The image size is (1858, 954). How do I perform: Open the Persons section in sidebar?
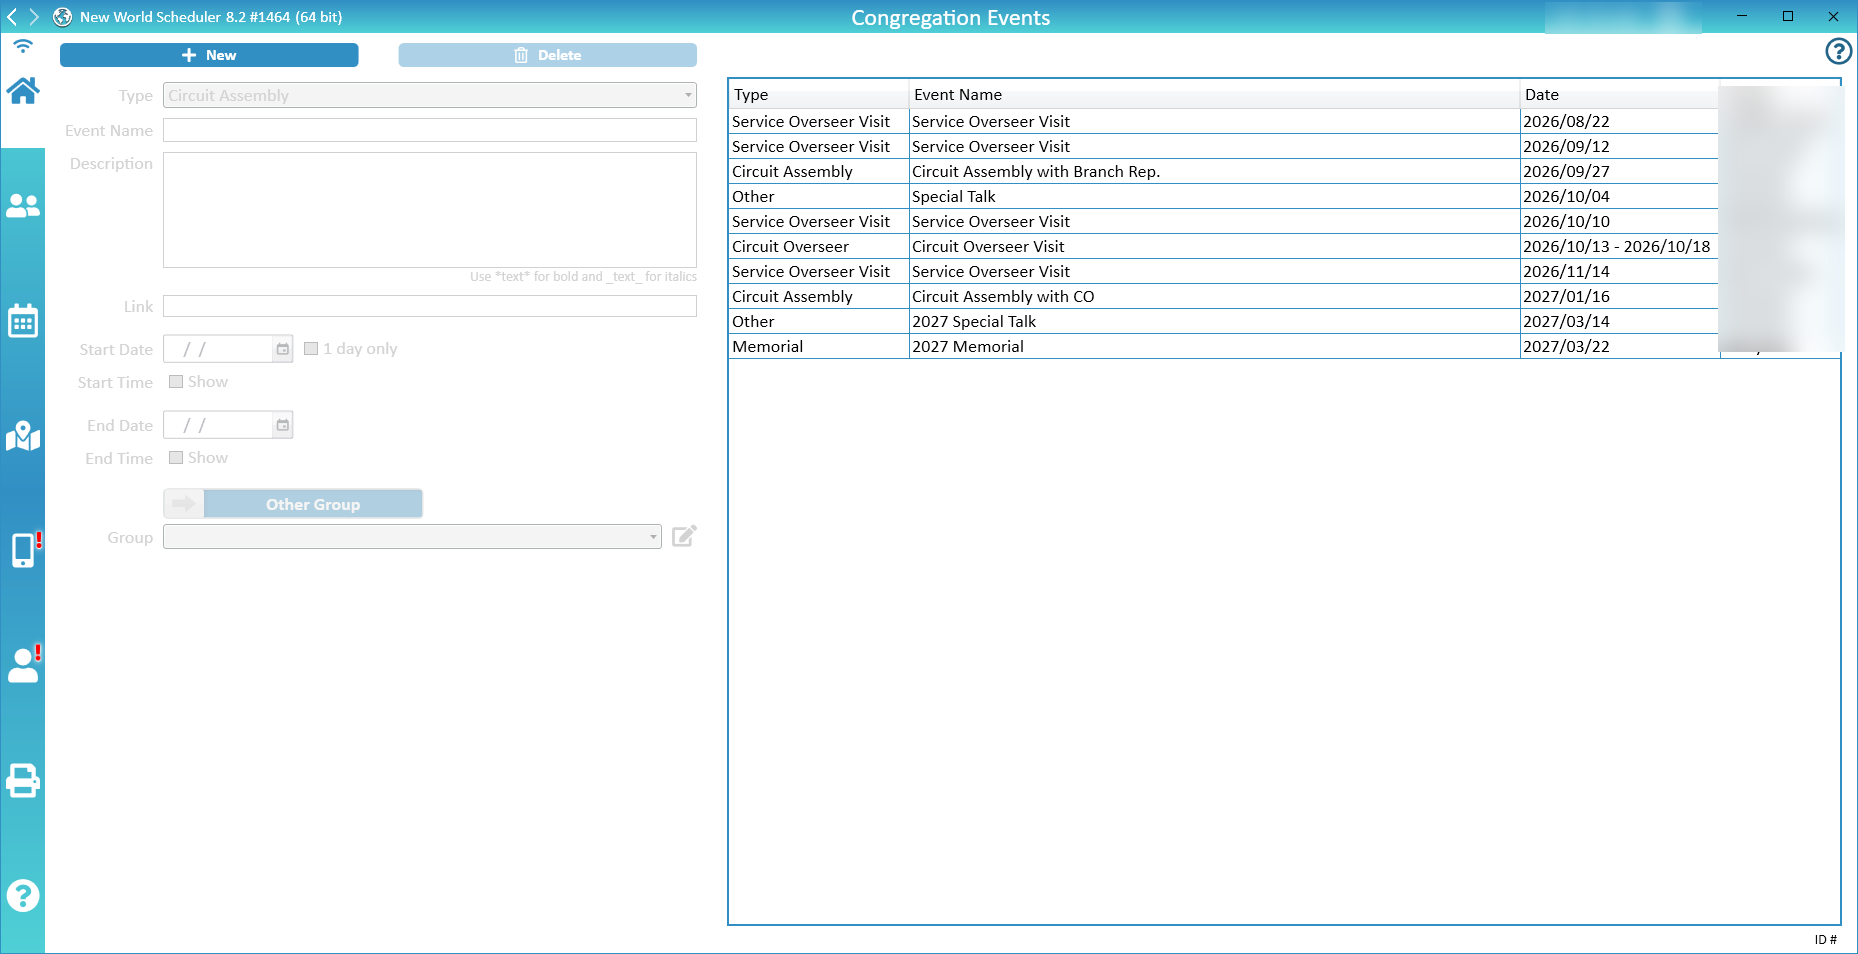tap(23, 206)
